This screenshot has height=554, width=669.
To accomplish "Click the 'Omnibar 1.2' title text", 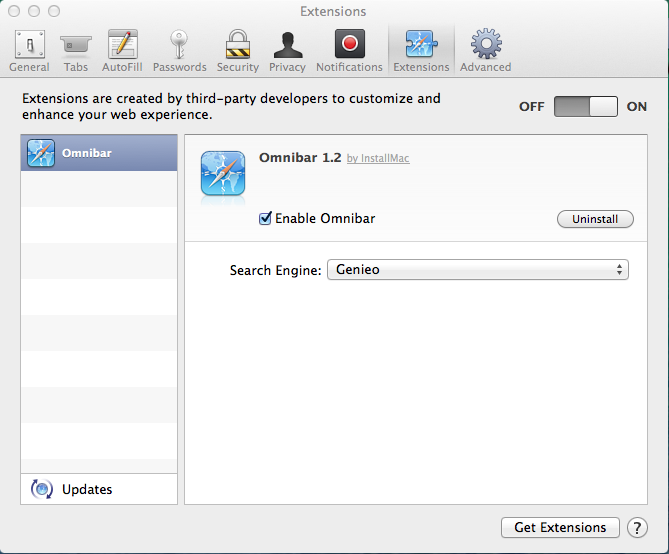I will 300,157.
